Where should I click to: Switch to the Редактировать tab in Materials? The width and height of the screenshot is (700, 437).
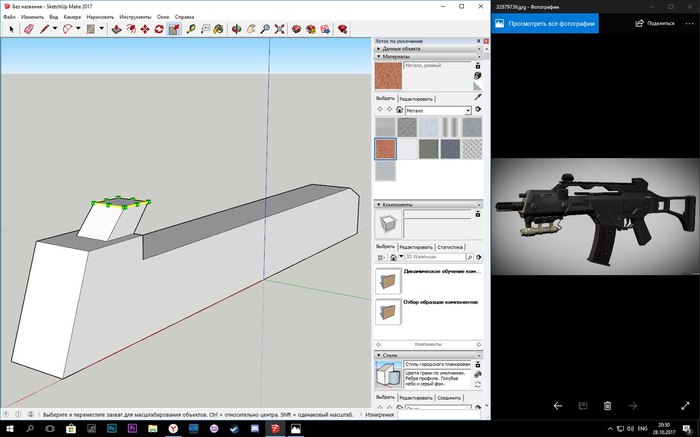415,99
